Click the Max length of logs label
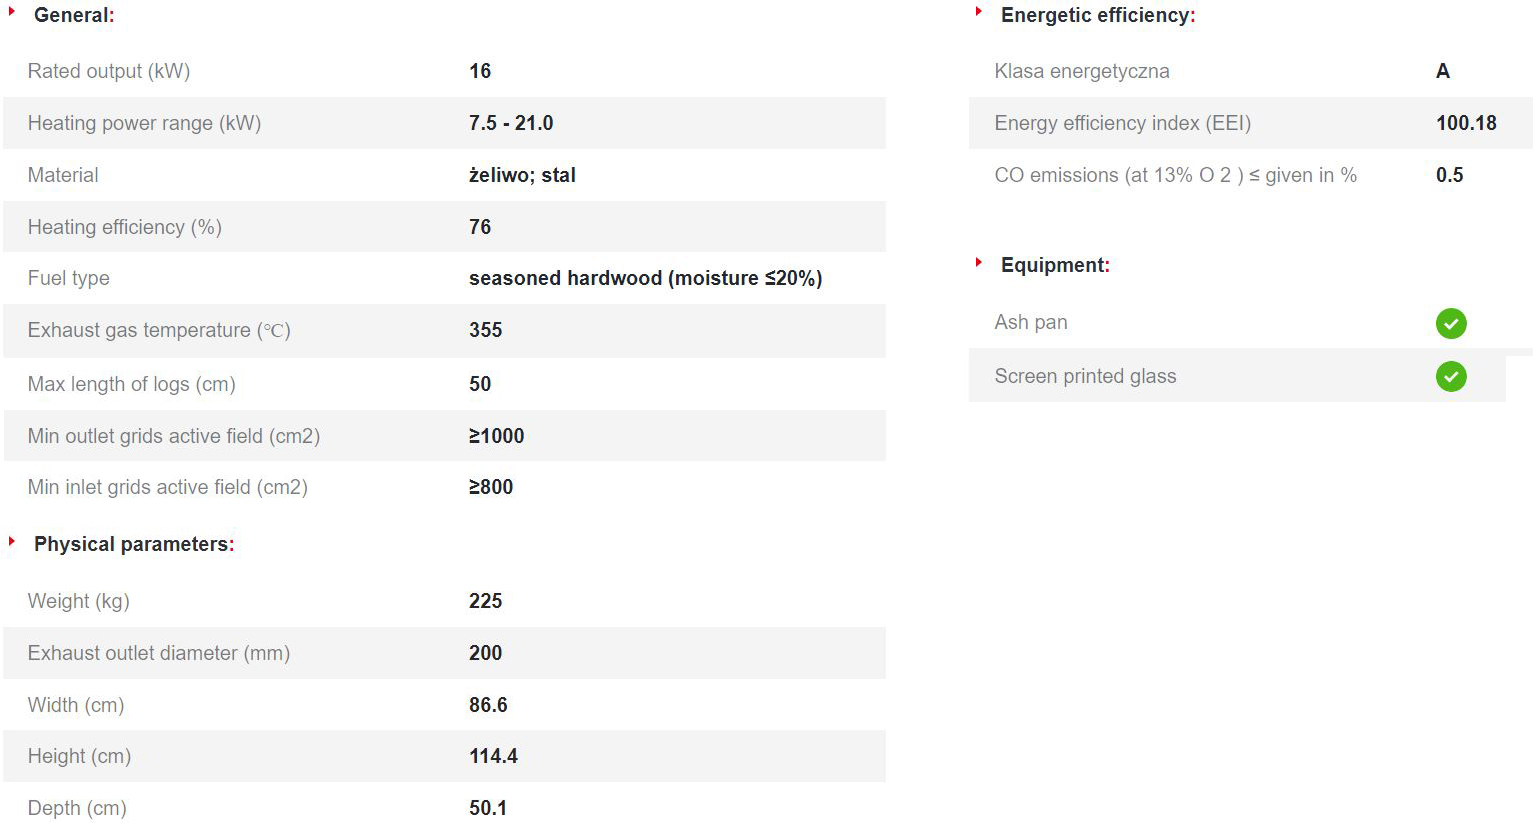The width and height of the screenshot is (1533, 838). (132, 384)
